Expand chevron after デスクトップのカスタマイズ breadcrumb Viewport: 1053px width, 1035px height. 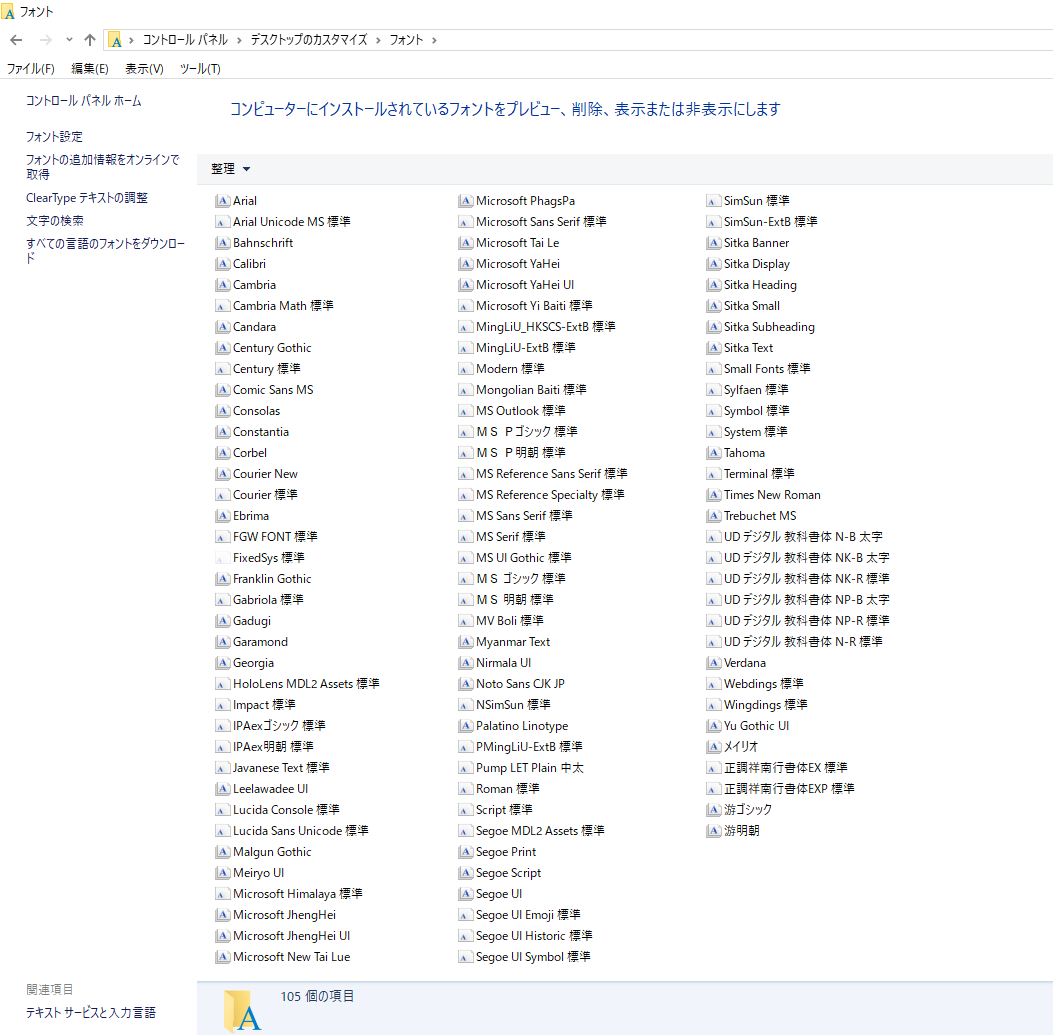(378, 40)
